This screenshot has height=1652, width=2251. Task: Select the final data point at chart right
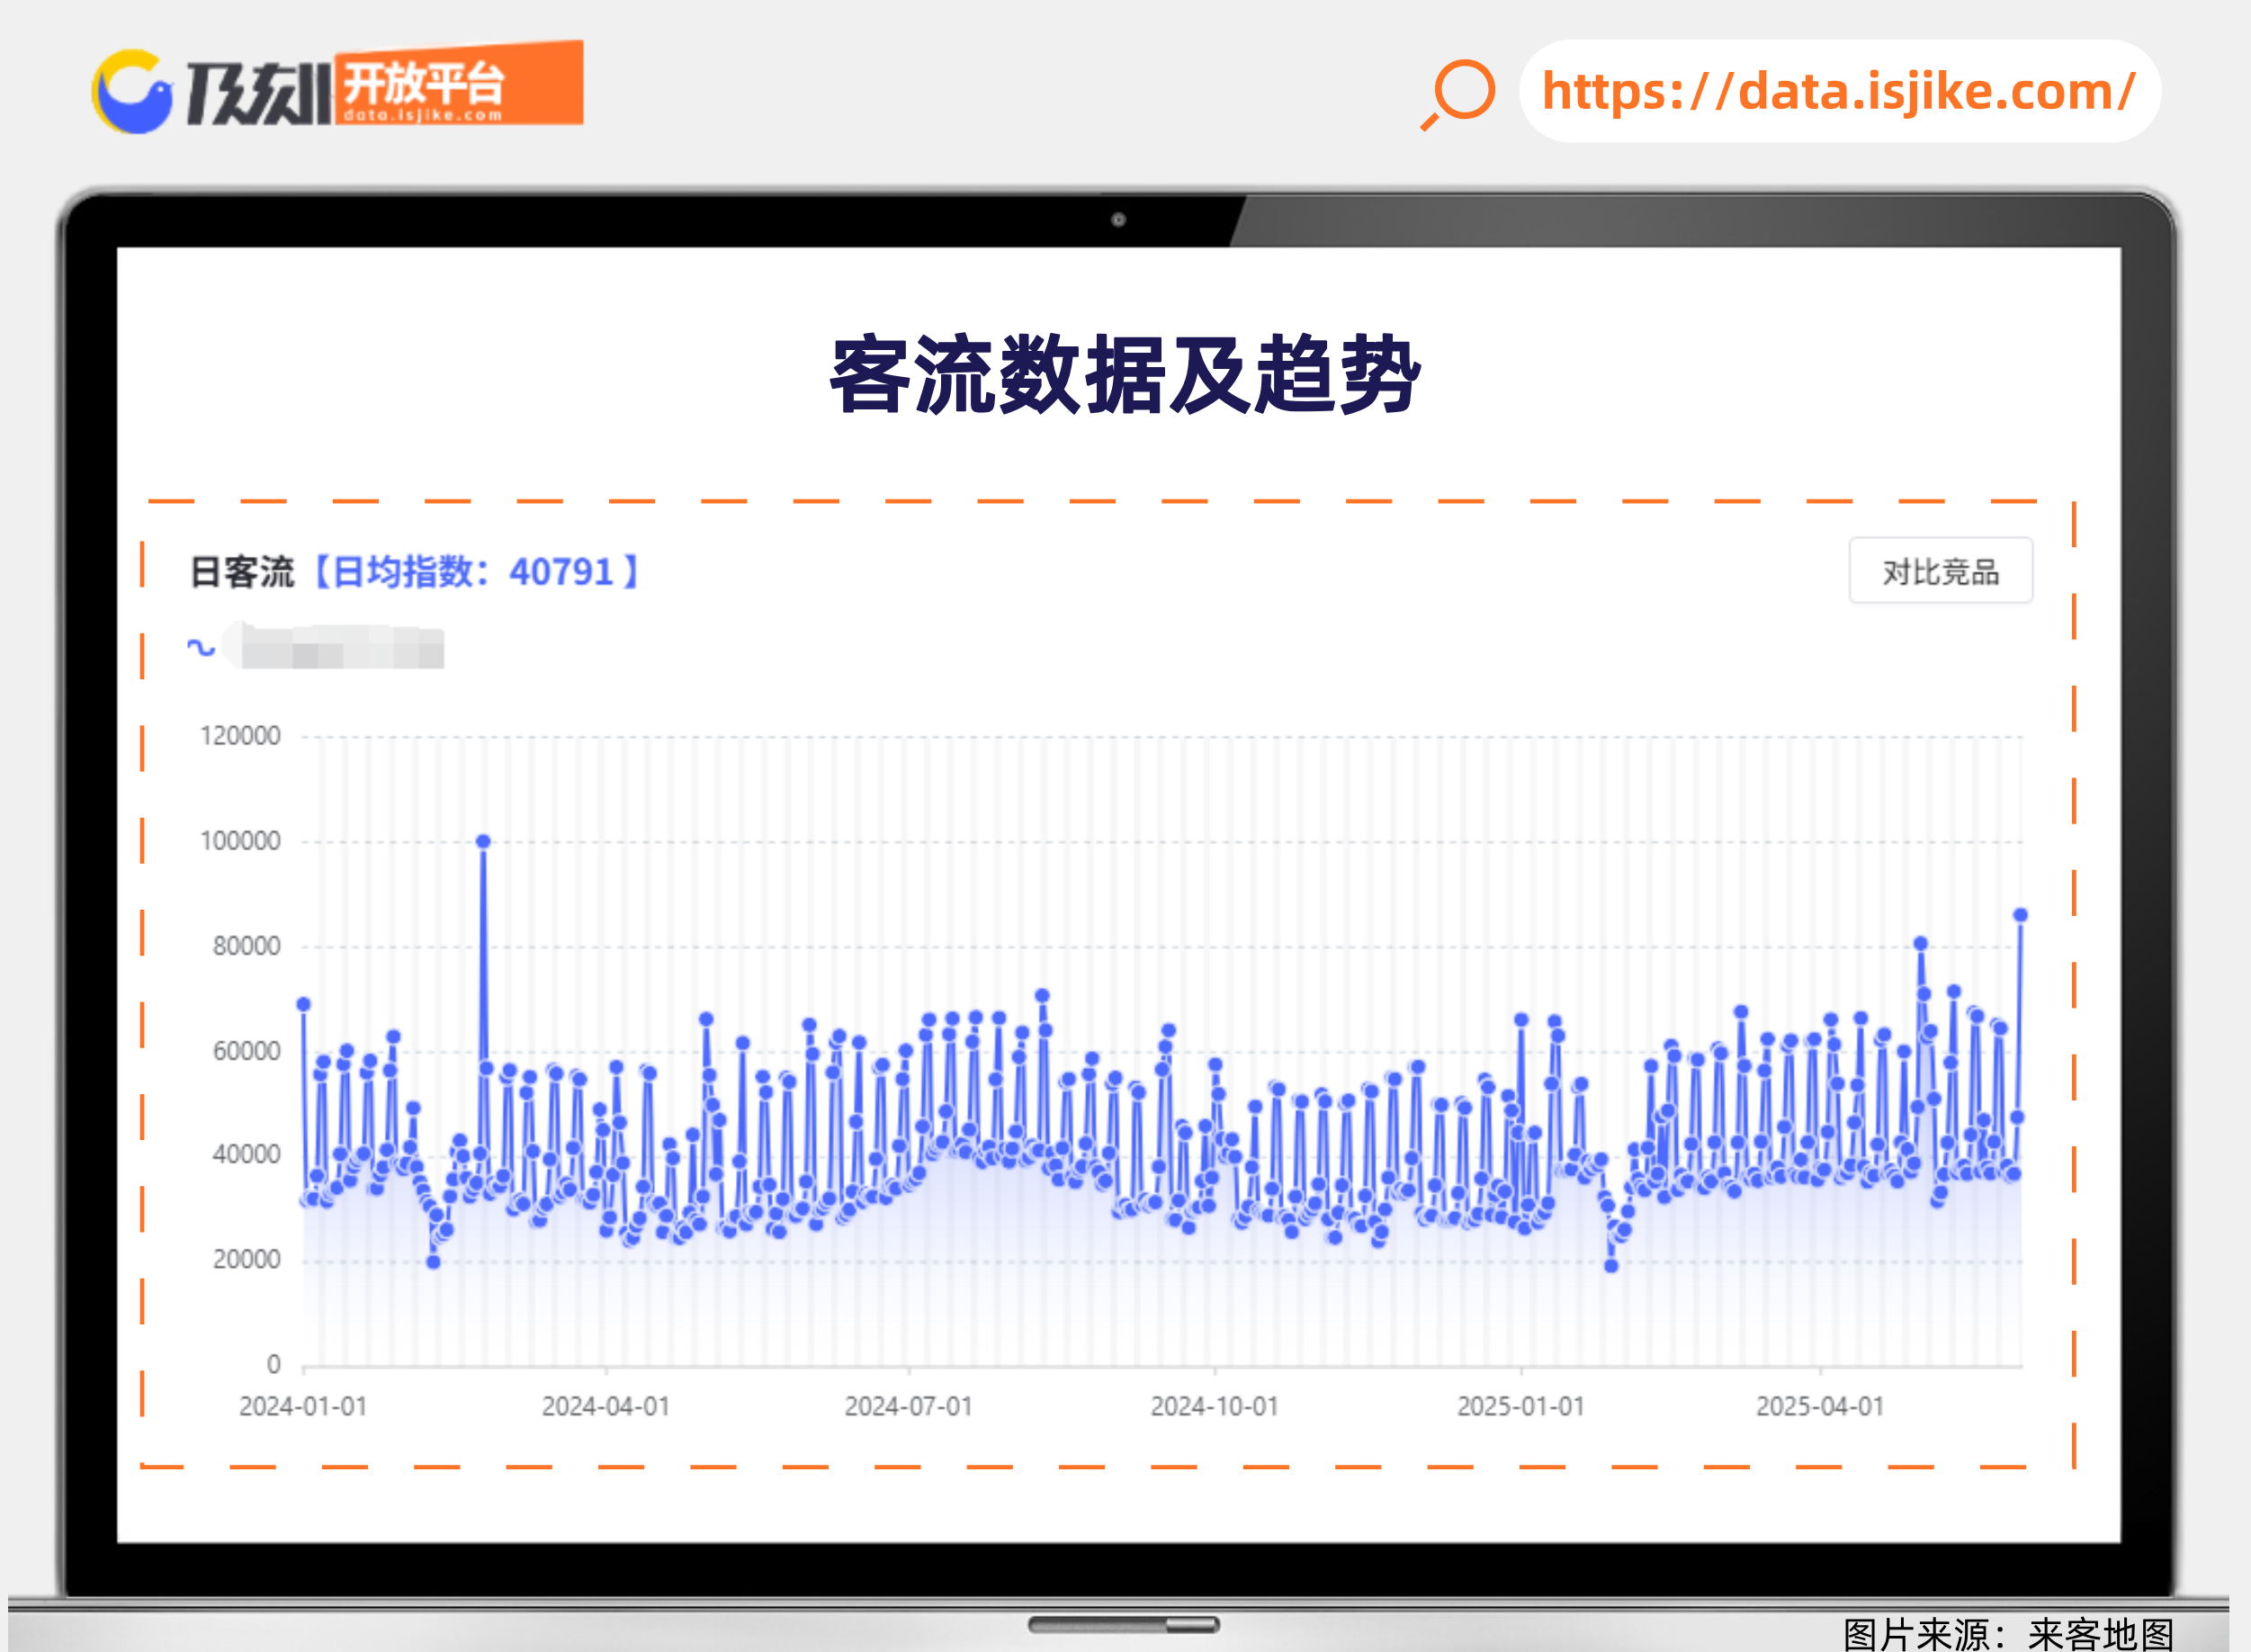point(2019,915)
